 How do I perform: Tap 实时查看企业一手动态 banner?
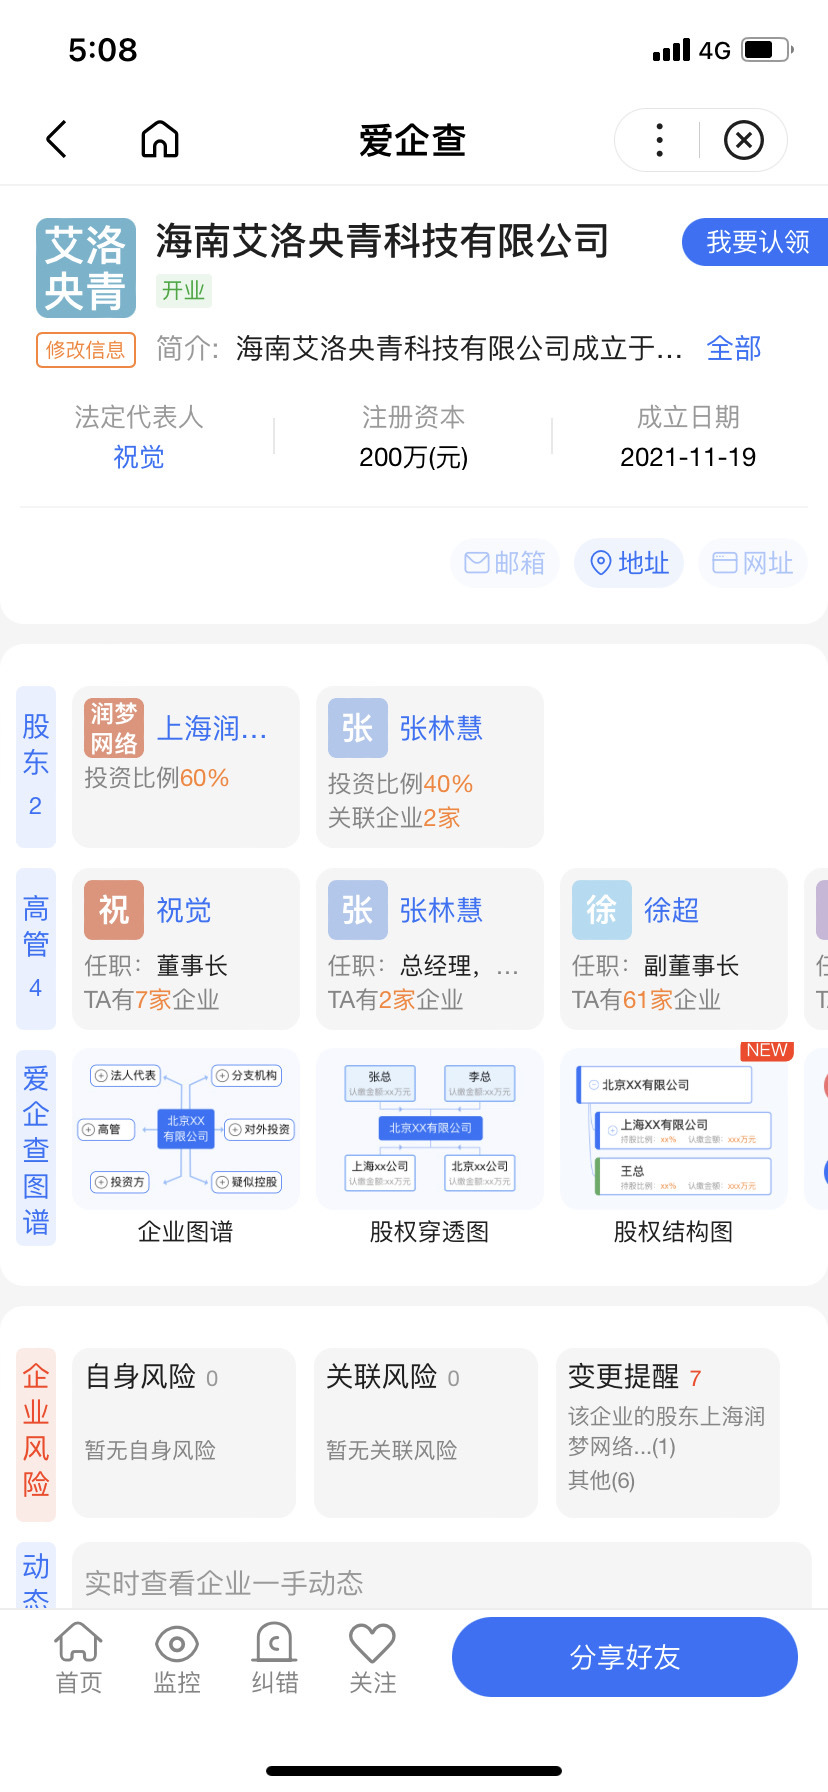[x=442, y=1578]
